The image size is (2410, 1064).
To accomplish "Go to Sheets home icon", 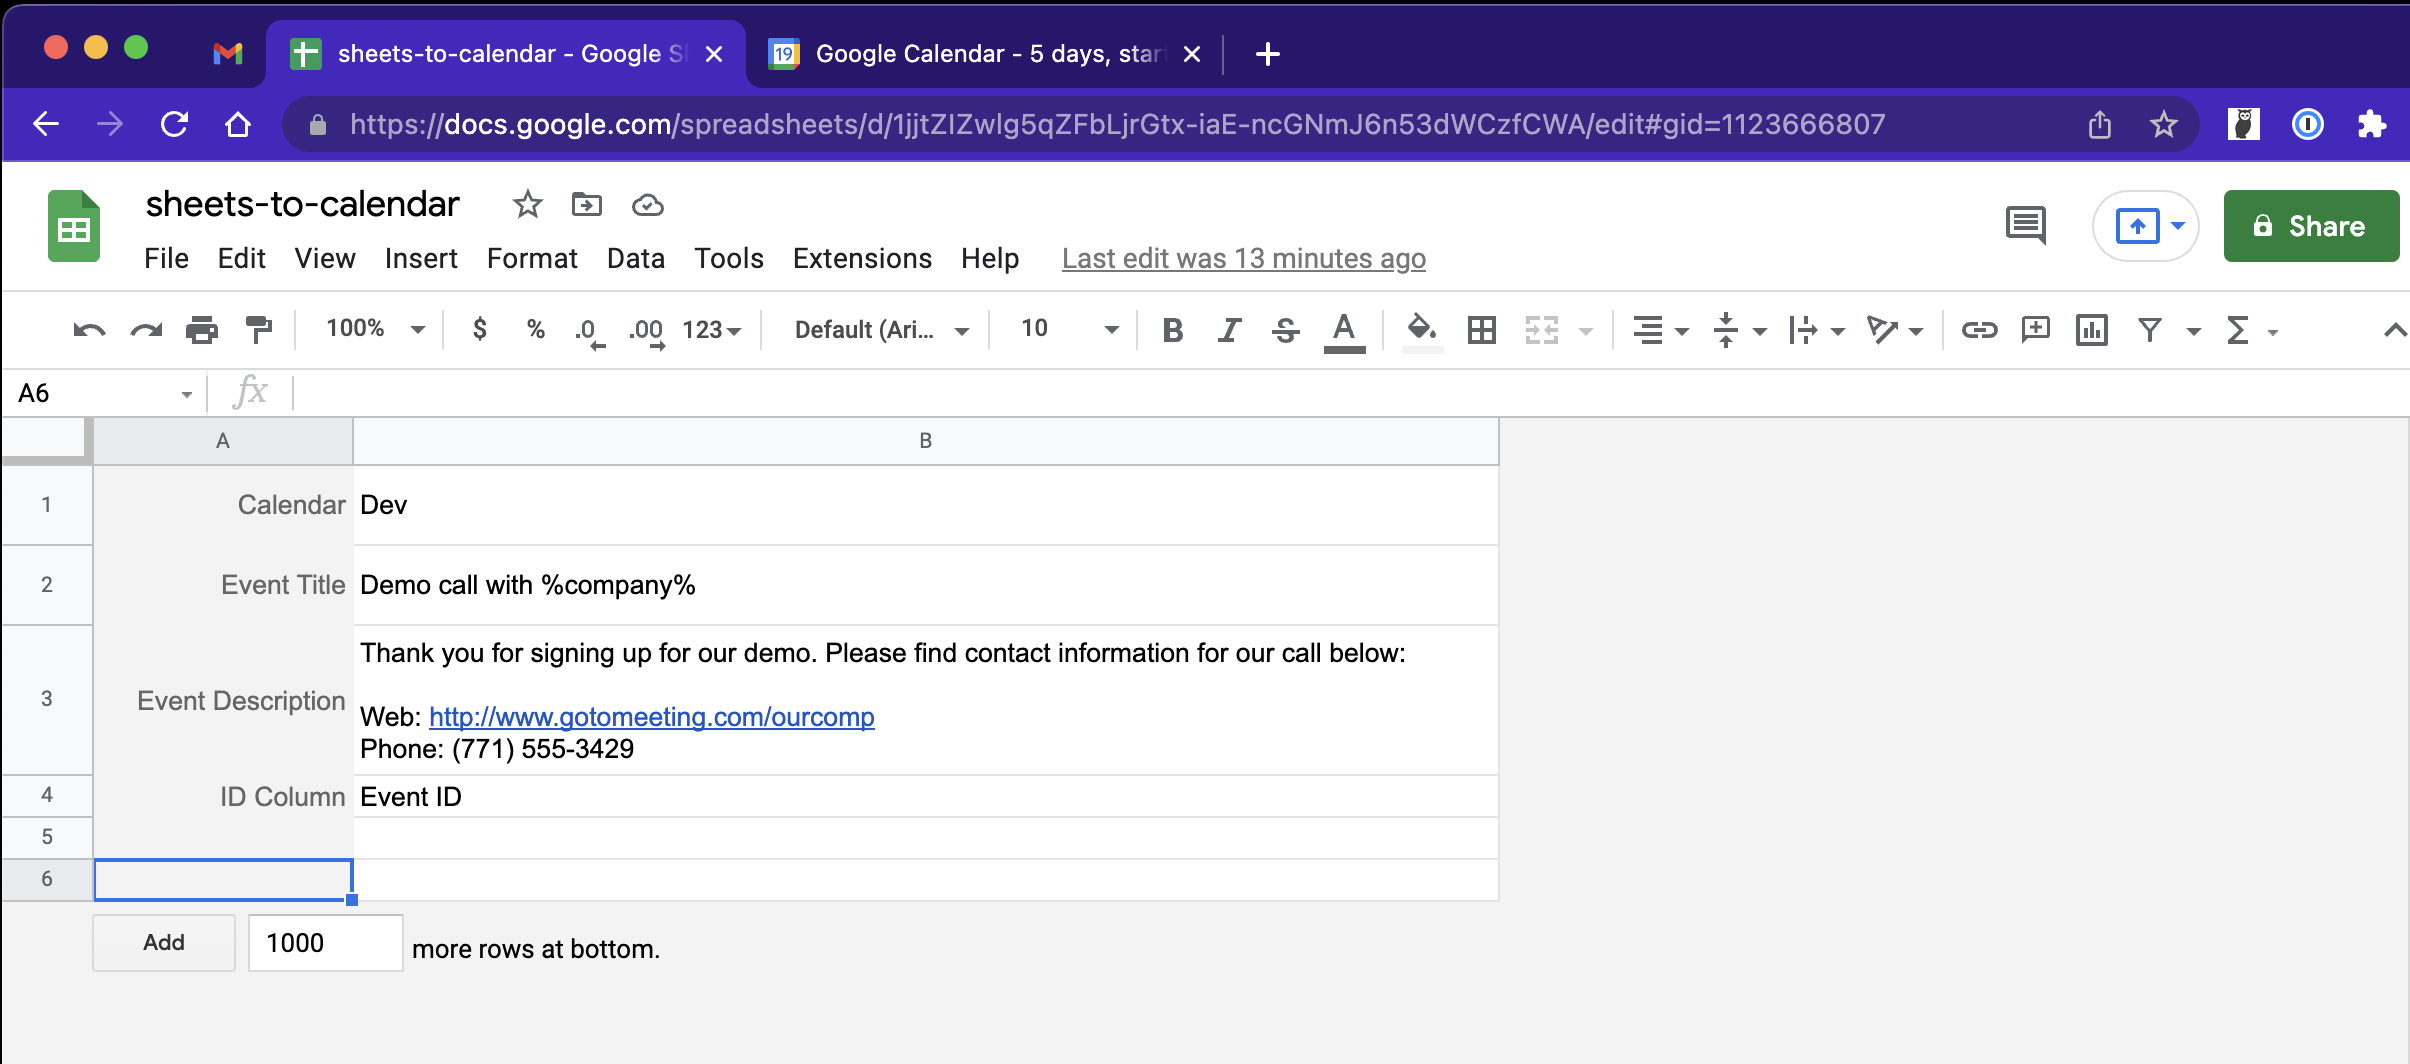I will pyautogui.click(x=74, y=226).
